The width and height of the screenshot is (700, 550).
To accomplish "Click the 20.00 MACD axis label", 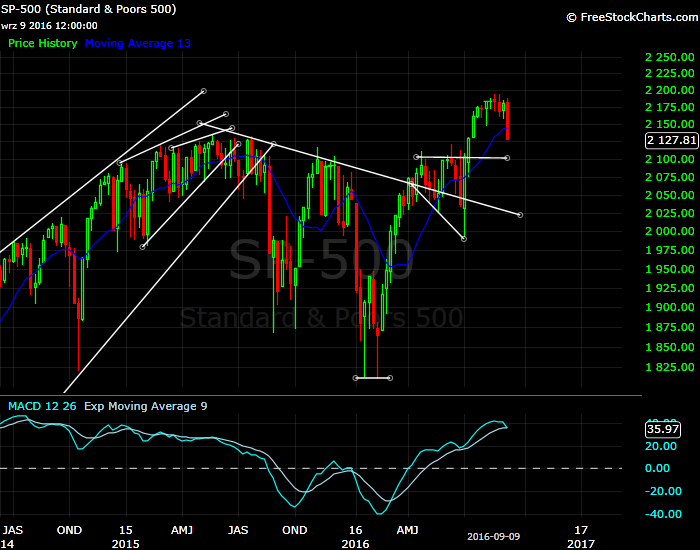I will click(x=661, y=446).
